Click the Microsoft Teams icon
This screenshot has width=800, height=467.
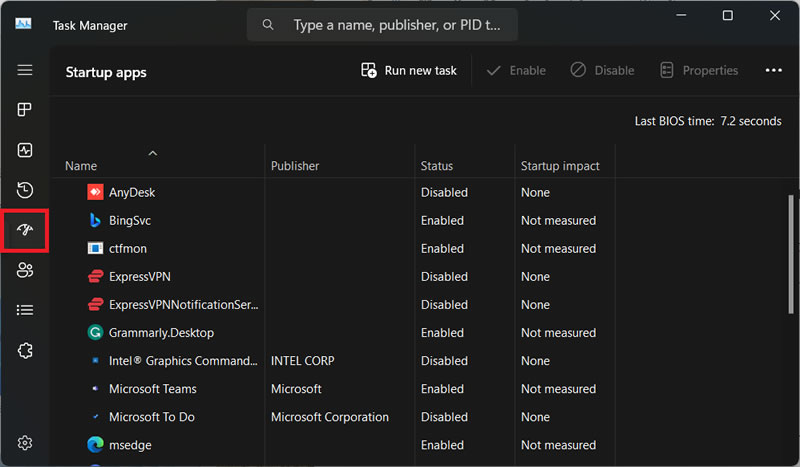click(95, 388)
